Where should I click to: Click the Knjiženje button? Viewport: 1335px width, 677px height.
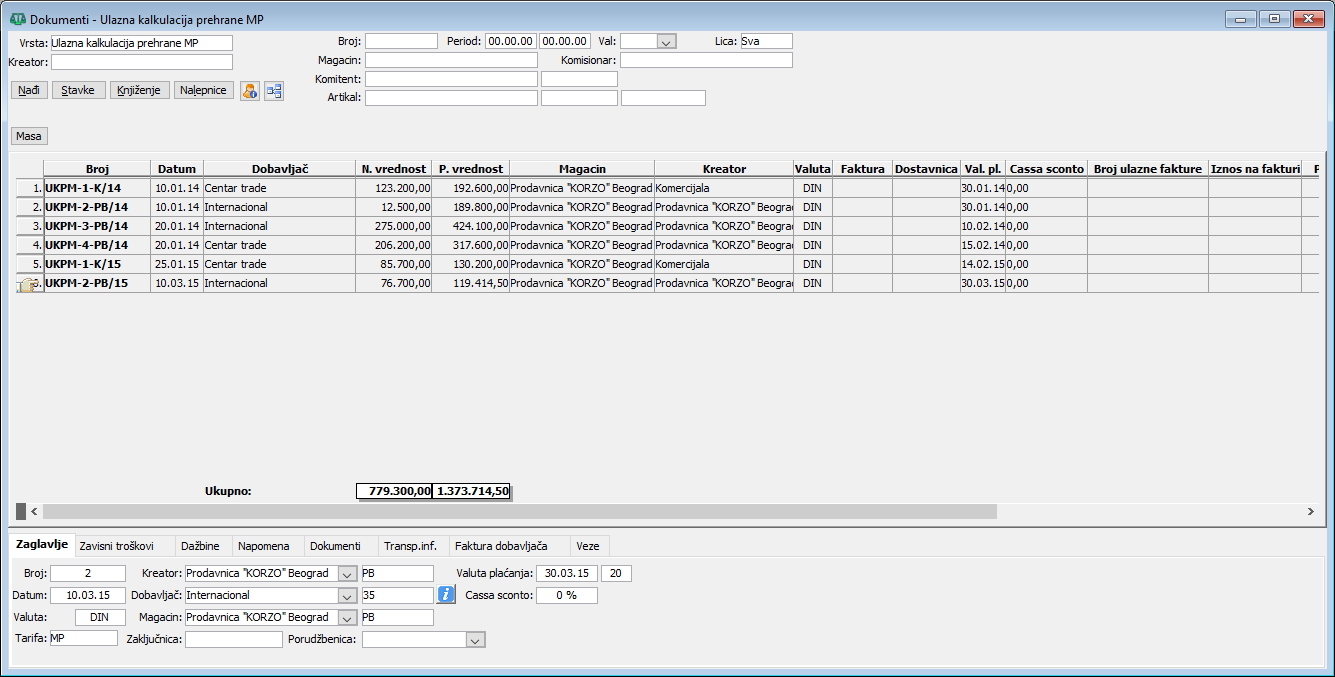tap(139, 90)
